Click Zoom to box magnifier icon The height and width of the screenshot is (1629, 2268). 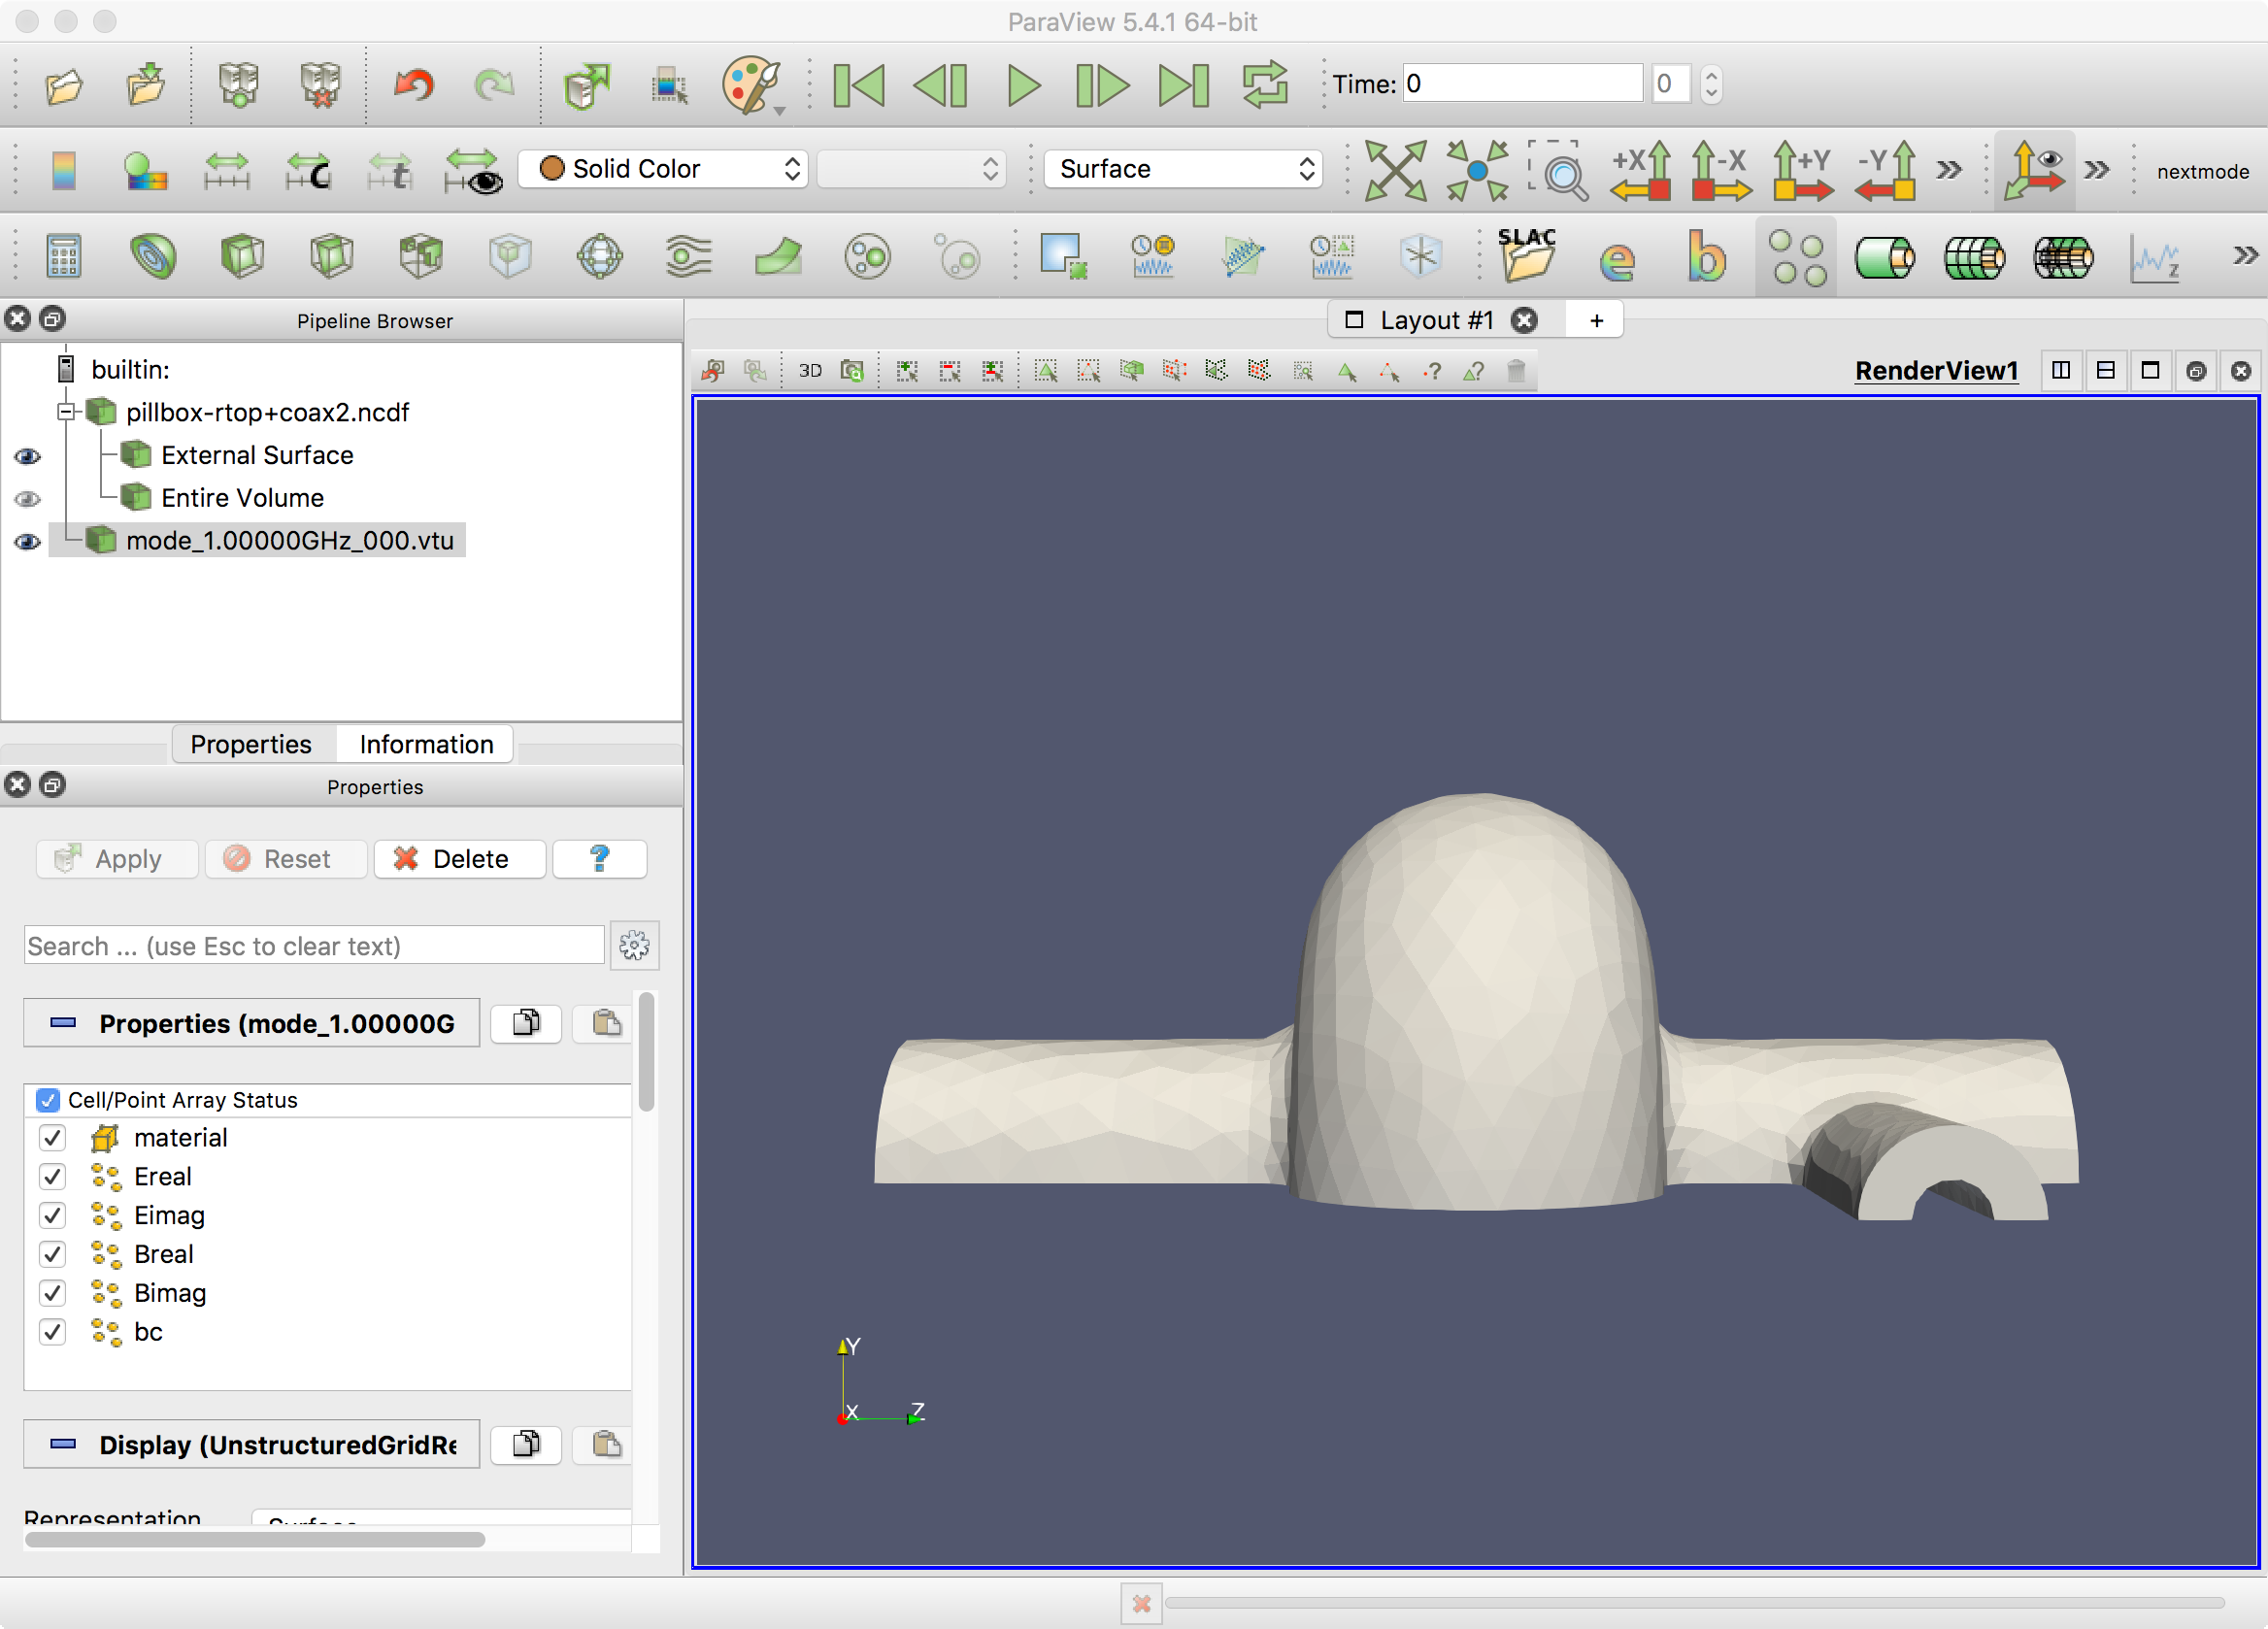click(1558, 171)
